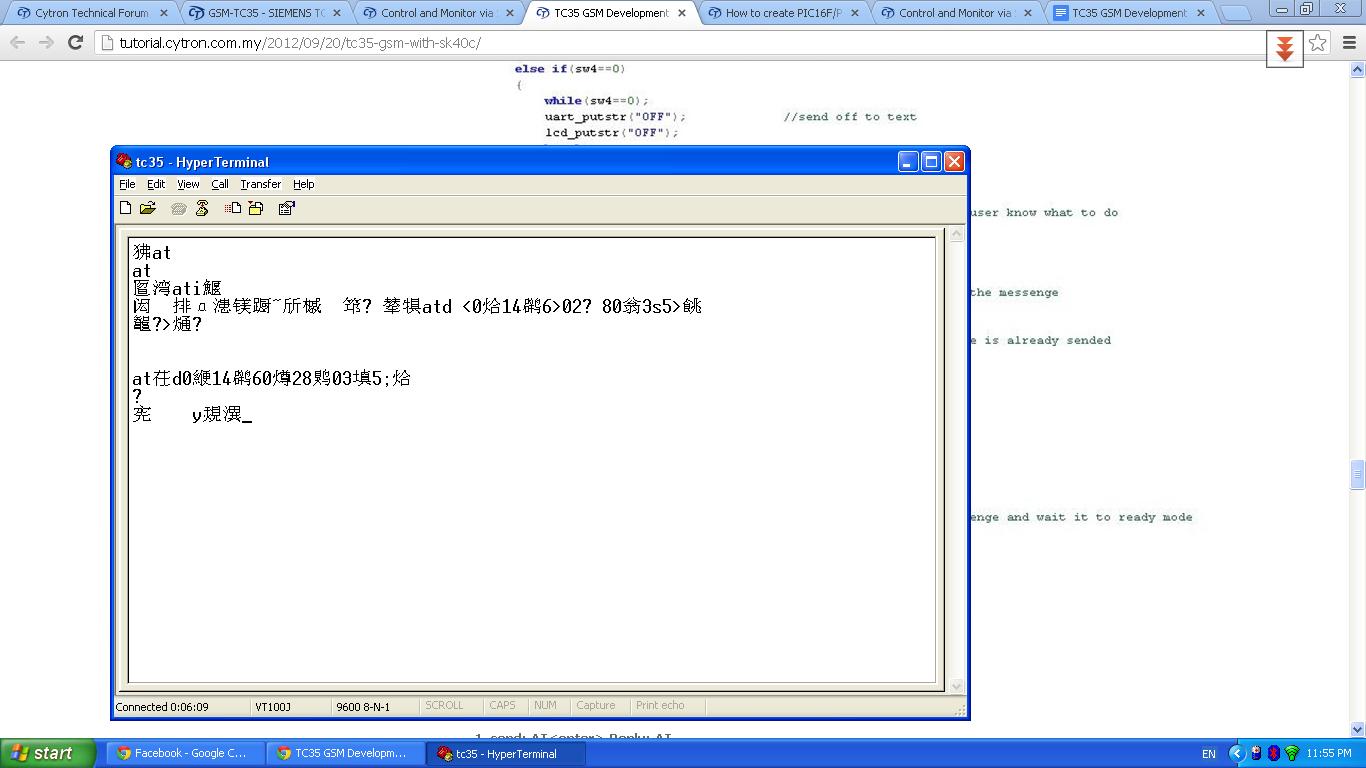Switch to Facebook - Google Chrome taskbar item
The image size is (1366, 768).
186,753
